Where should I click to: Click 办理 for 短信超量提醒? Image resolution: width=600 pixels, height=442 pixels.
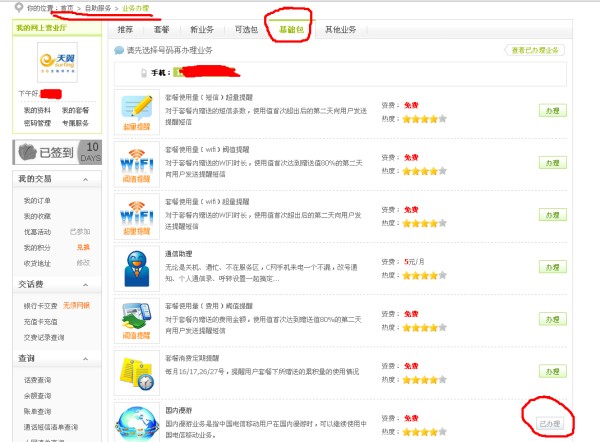click(x=553, y=111)
